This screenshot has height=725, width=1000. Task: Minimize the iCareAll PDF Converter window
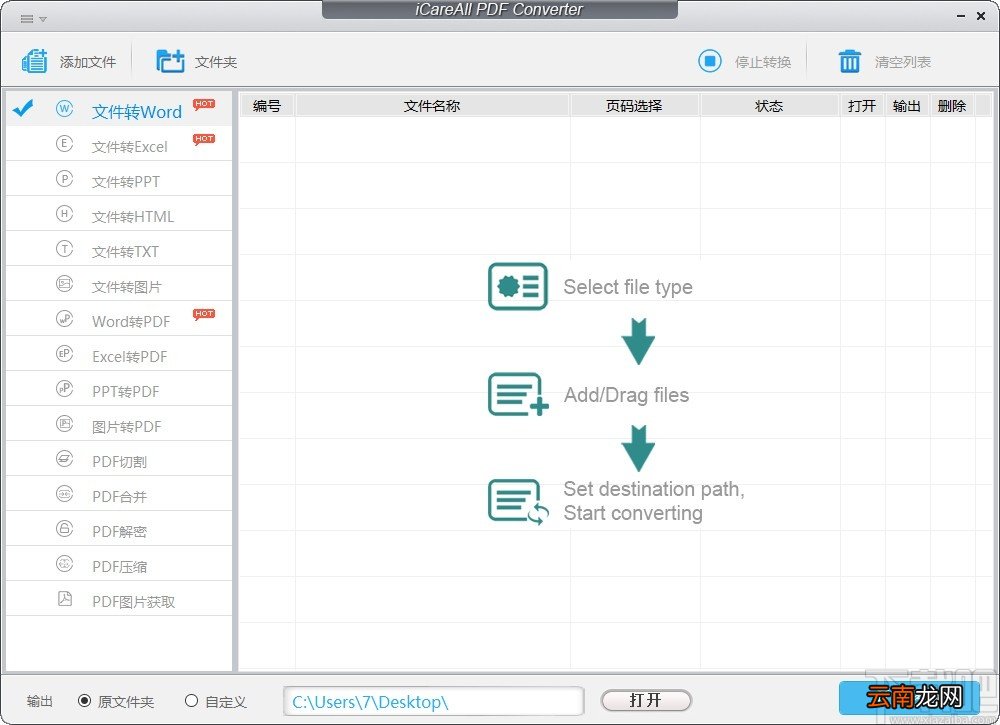[960, 17]
